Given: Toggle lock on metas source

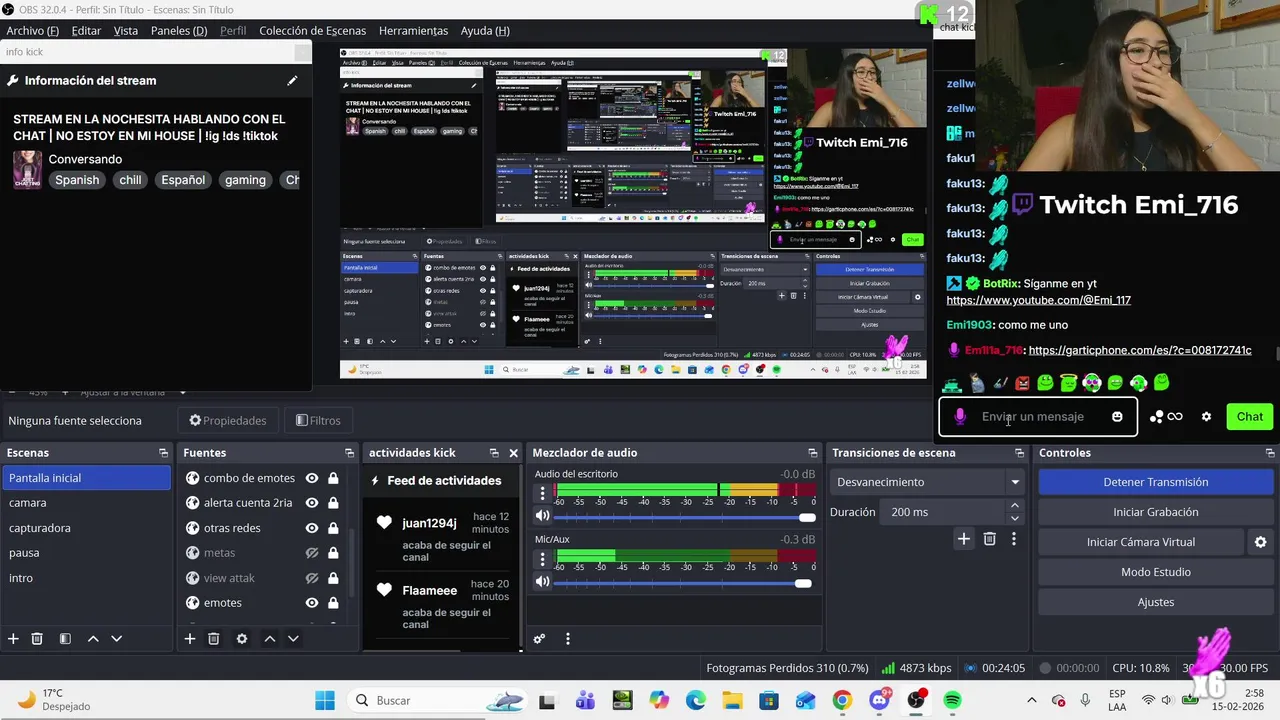Looking at the screenshot, I should (333, 553).
